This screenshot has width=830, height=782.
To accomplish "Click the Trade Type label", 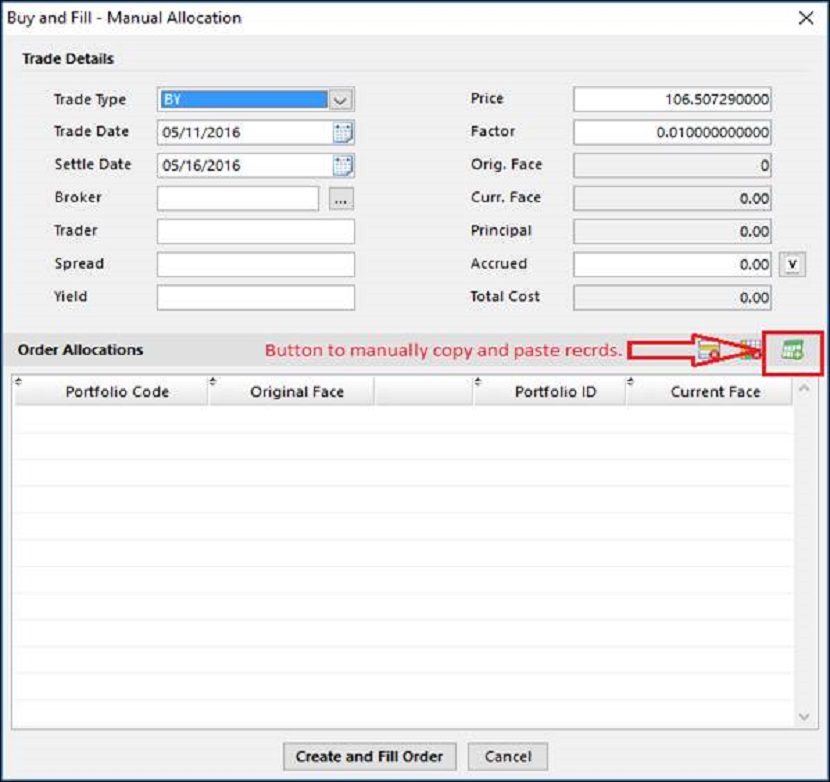I will click(x=90, y=100).
